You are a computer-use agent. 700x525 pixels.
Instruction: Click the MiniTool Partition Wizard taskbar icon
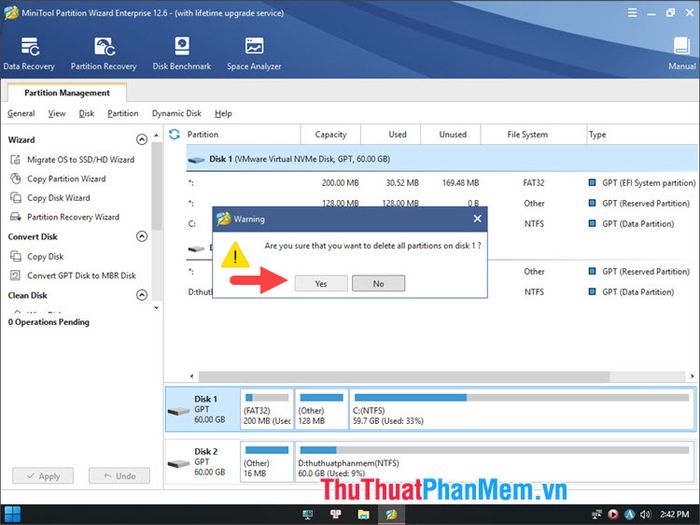click(392, 514)
